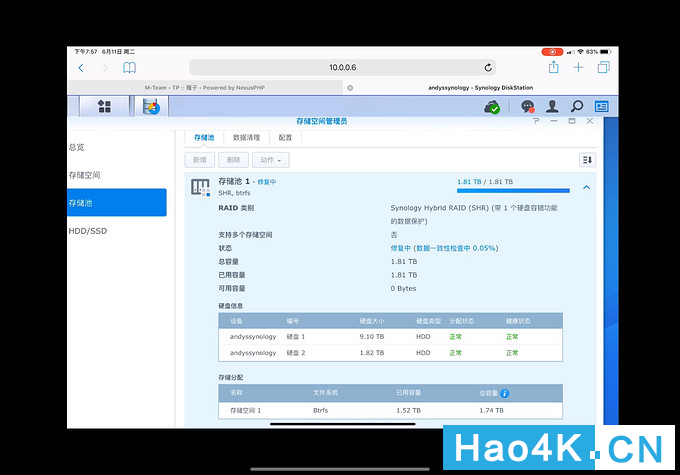Viewport: 680px width, 475px height.
Task: Reload the 10.0.0.6 page
Action: [488, 67]
